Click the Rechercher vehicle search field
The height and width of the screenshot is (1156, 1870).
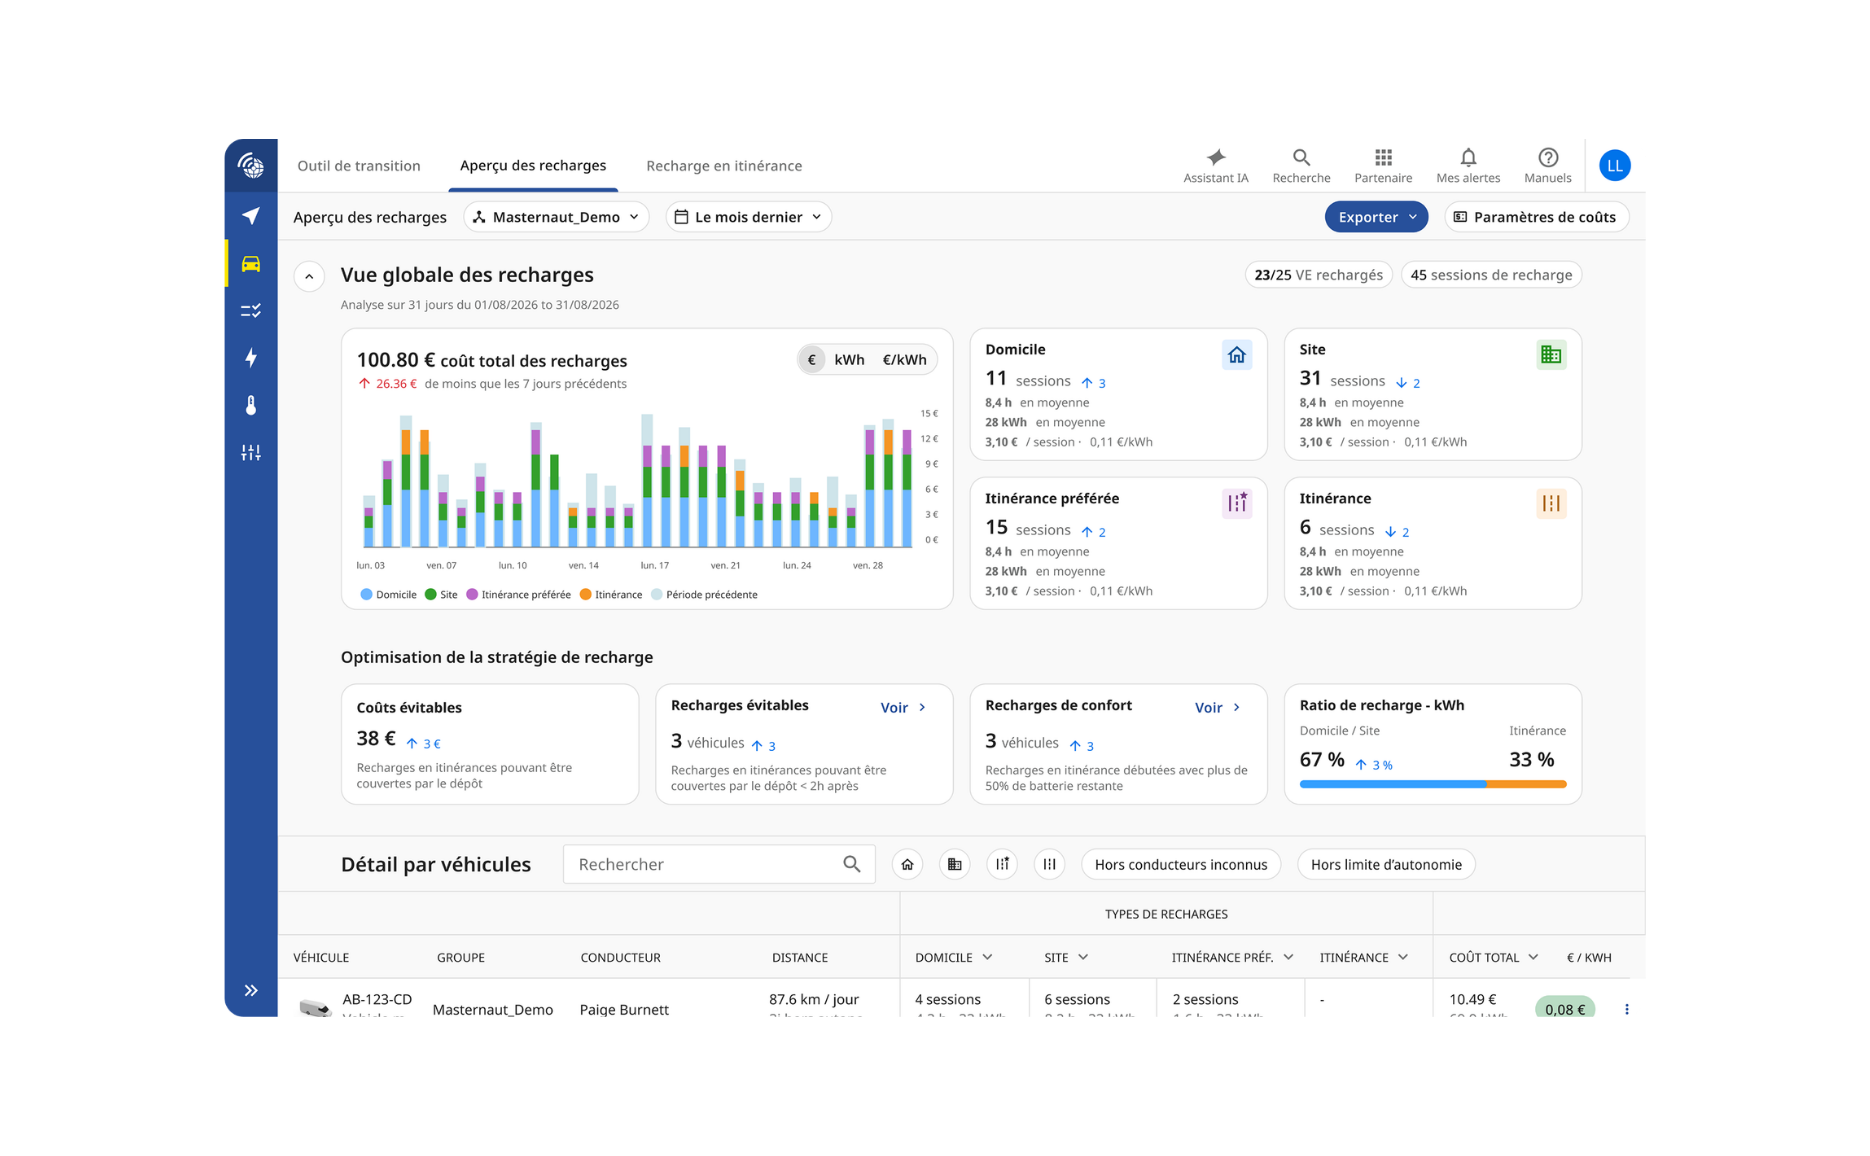[719, 865]
